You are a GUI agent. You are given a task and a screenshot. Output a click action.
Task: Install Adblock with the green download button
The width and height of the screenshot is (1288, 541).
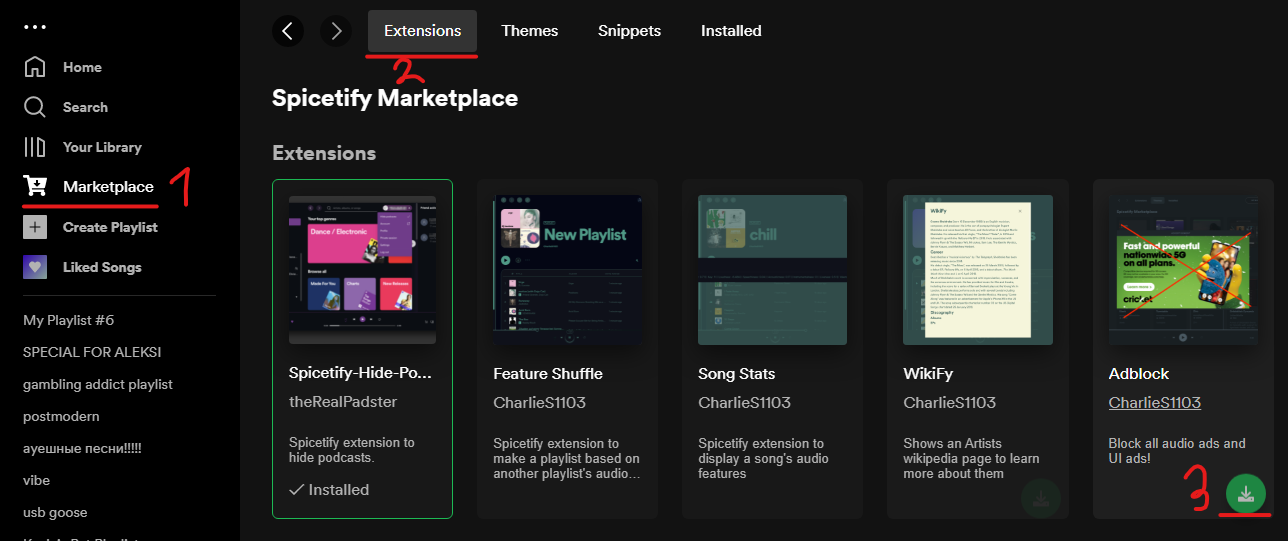pyautogui.click(x=1246, y=494)
